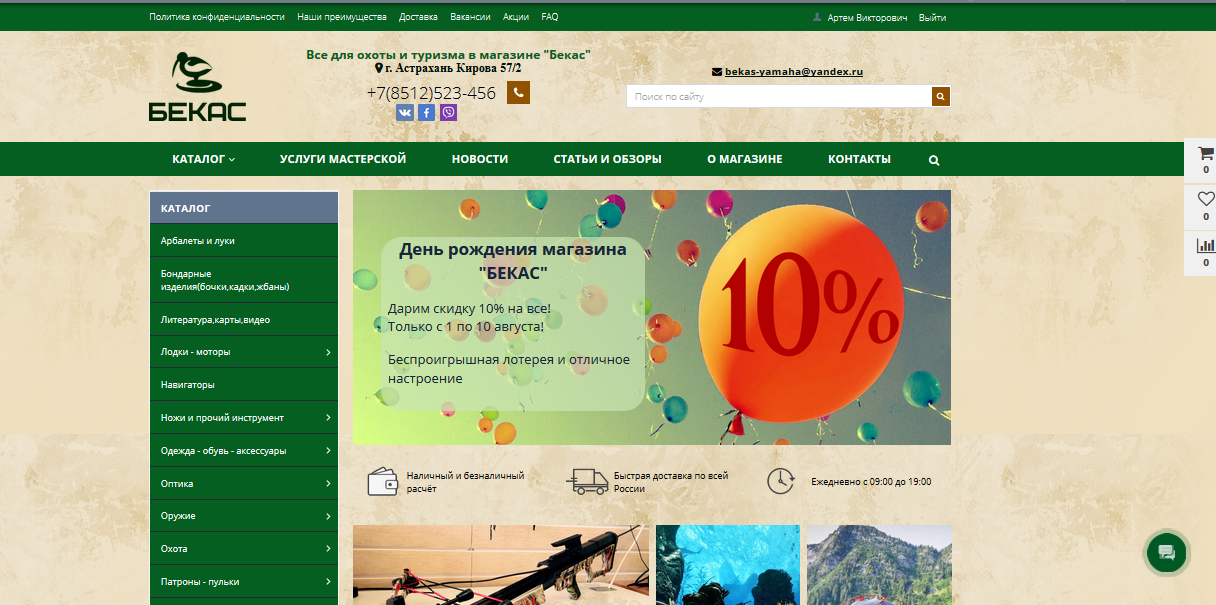Open the VK social network icon

tap(404, 113)
